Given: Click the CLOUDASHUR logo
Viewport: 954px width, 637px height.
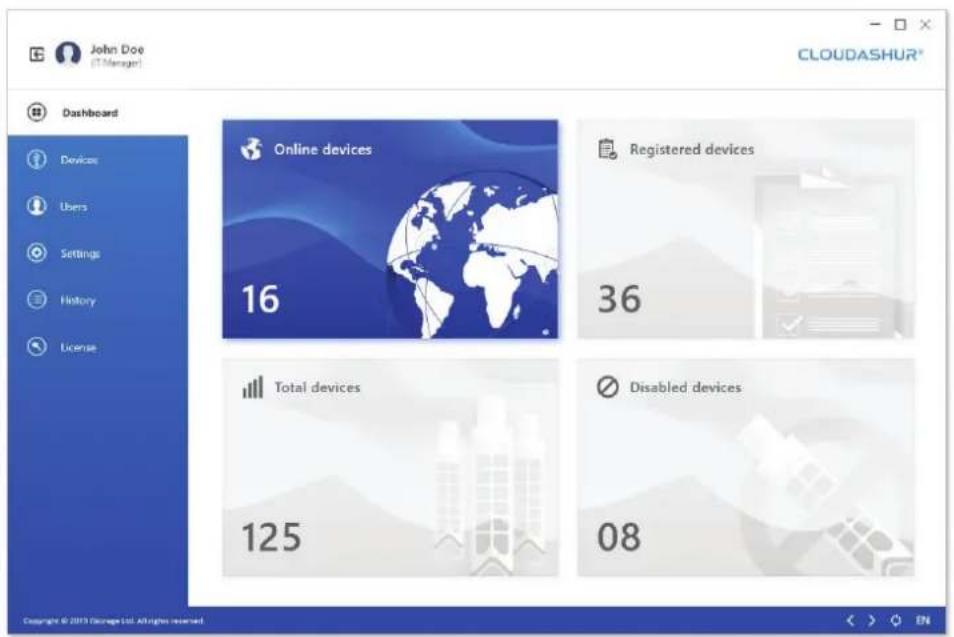Looking at the screenshot, I should coord(860,55).
